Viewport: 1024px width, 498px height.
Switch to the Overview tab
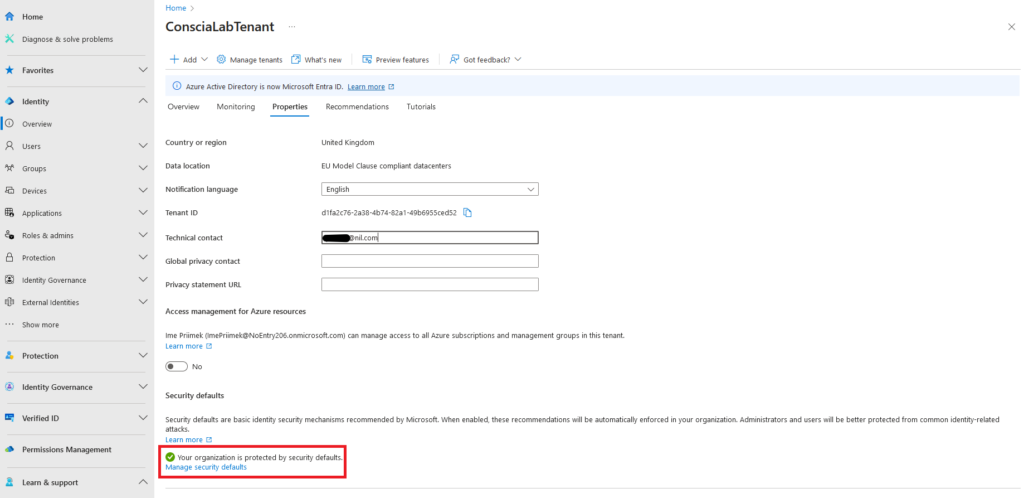click(x=184, y=107)
